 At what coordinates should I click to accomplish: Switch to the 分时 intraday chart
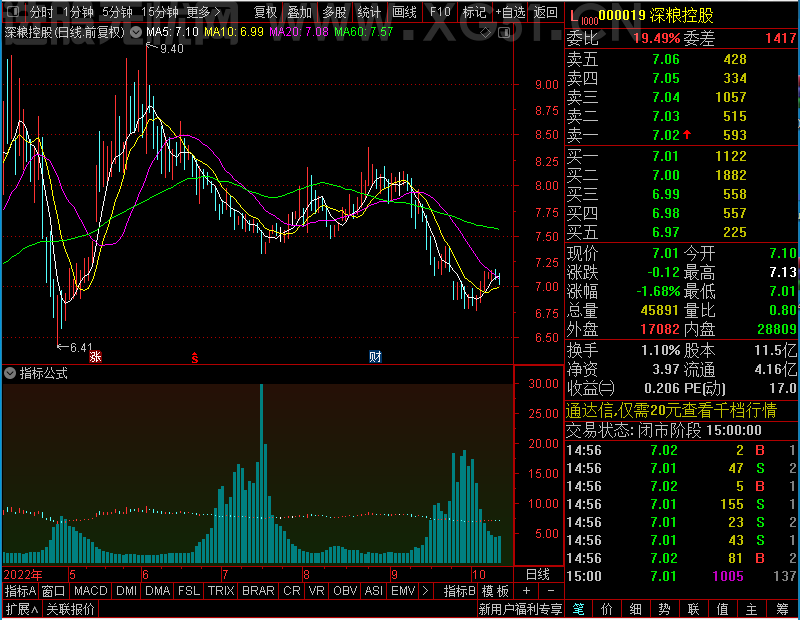(x=41, y=12)
